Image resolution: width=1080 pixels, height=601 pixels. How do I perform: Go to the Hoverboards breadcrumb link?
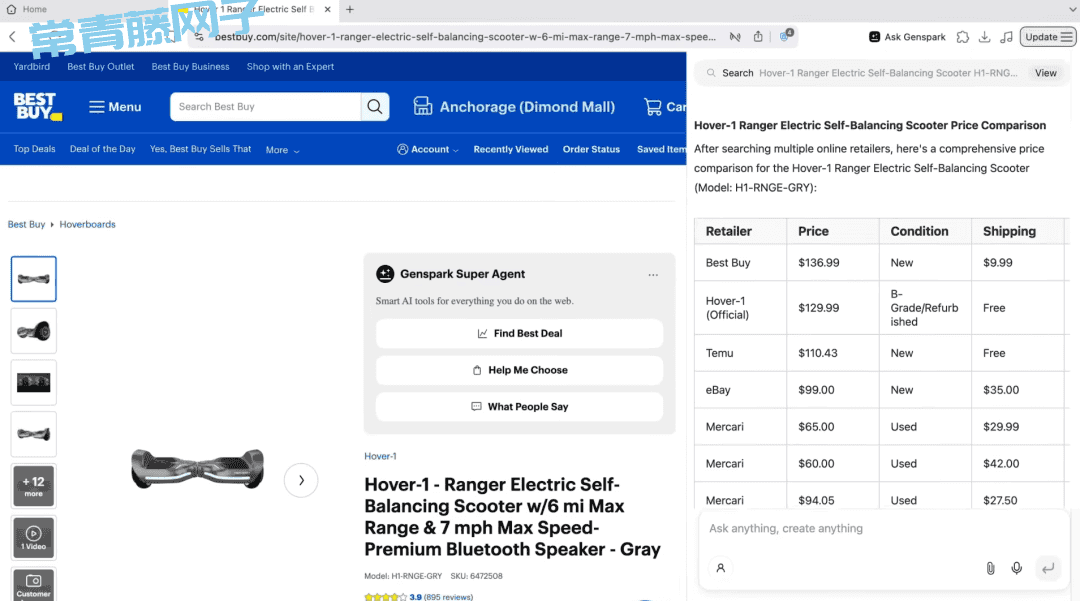87,224
